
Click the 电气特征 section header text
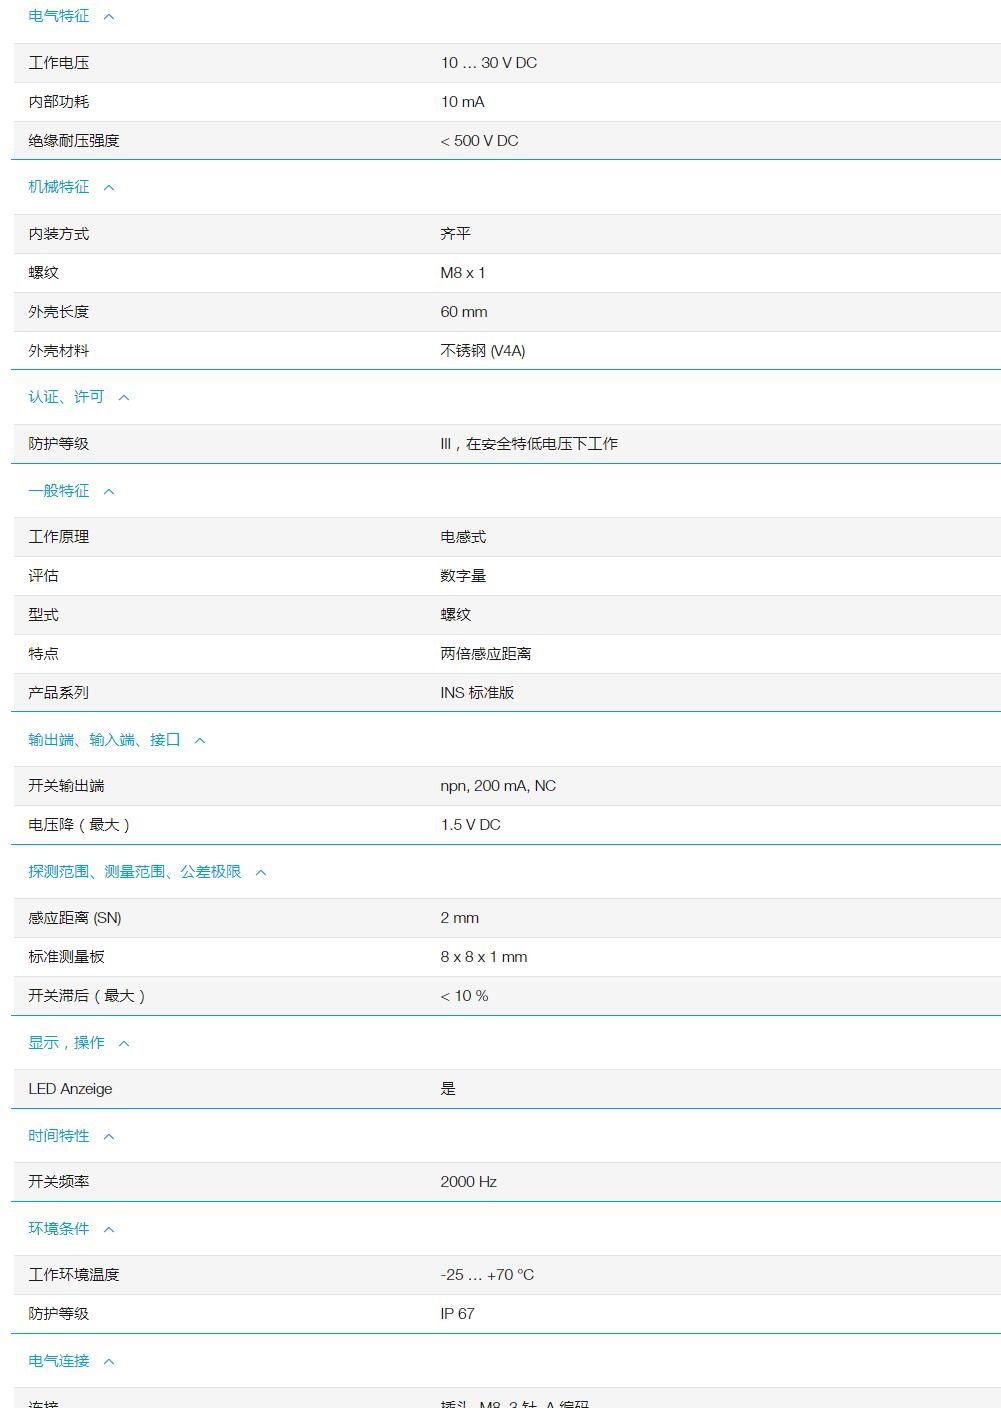[x=56, y=16]
